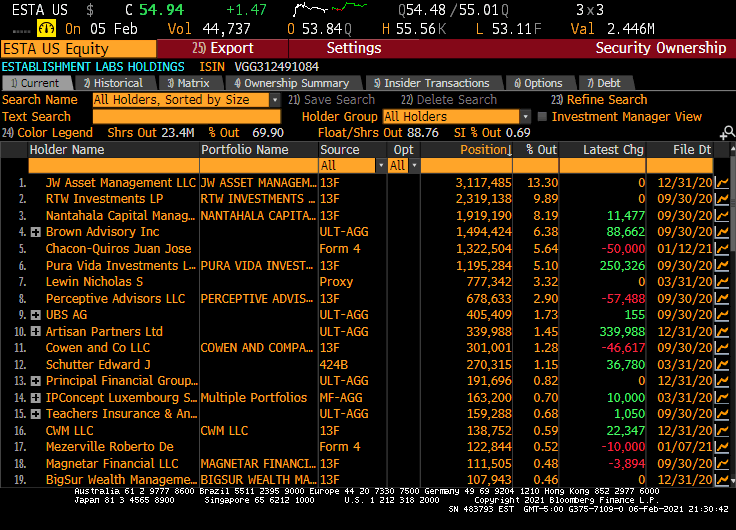Expand Principal Financial Group holder group

tap(36, 381)
